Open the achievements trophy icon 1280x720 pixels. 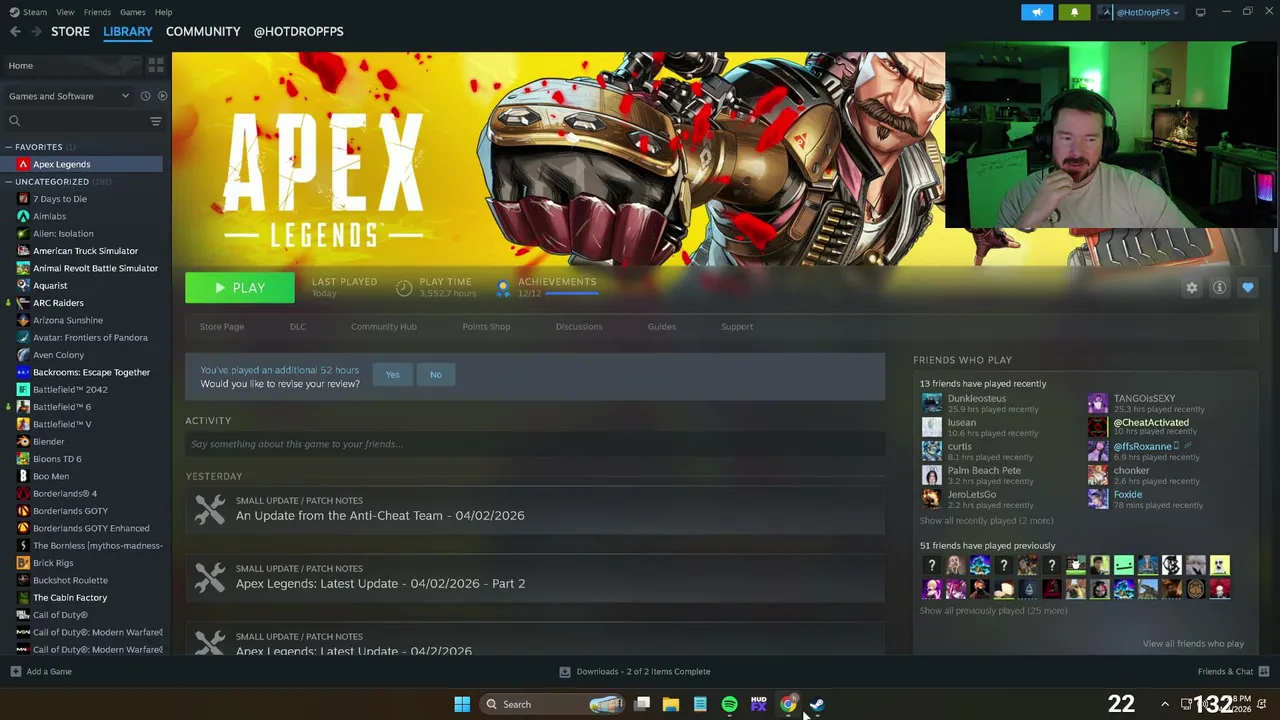click(503, 288)
